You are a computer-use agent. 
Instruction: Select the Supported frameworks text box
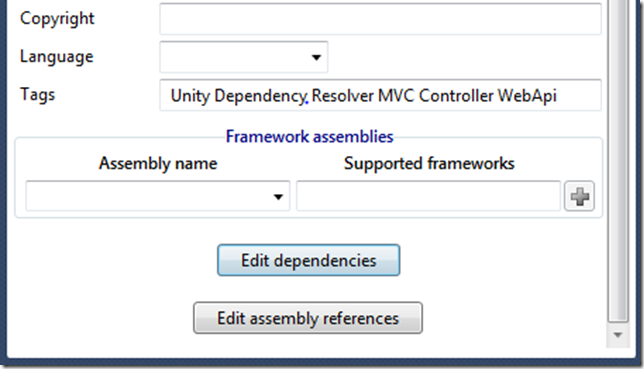pyautogui.click(x=428, y=196)
